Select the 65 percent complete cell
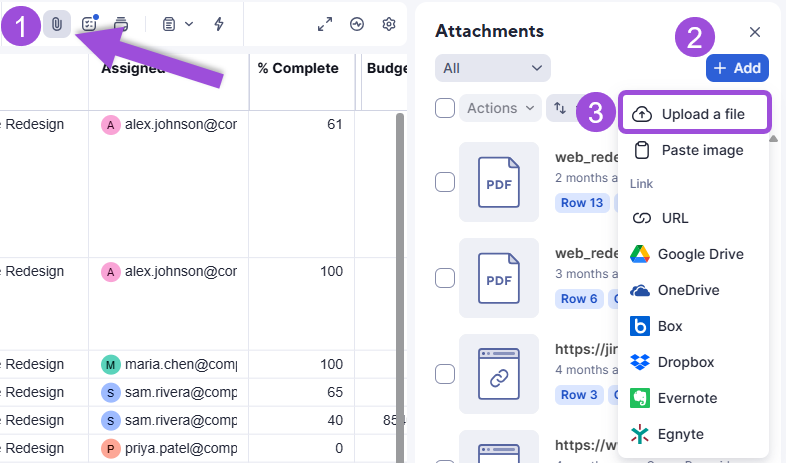Viewport: 786px width, 463px height. 302,392
